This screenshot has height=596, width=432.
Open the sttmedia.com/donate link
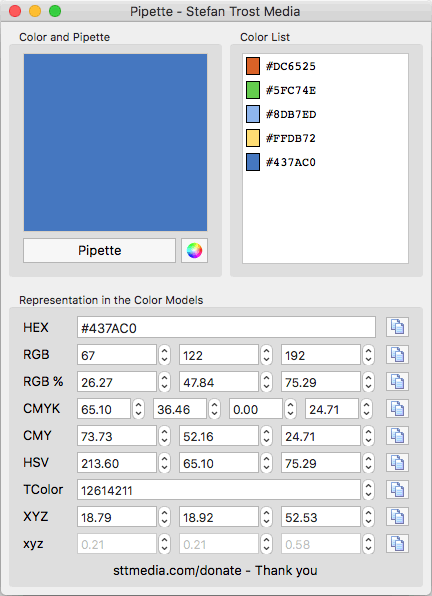[178, 571]
